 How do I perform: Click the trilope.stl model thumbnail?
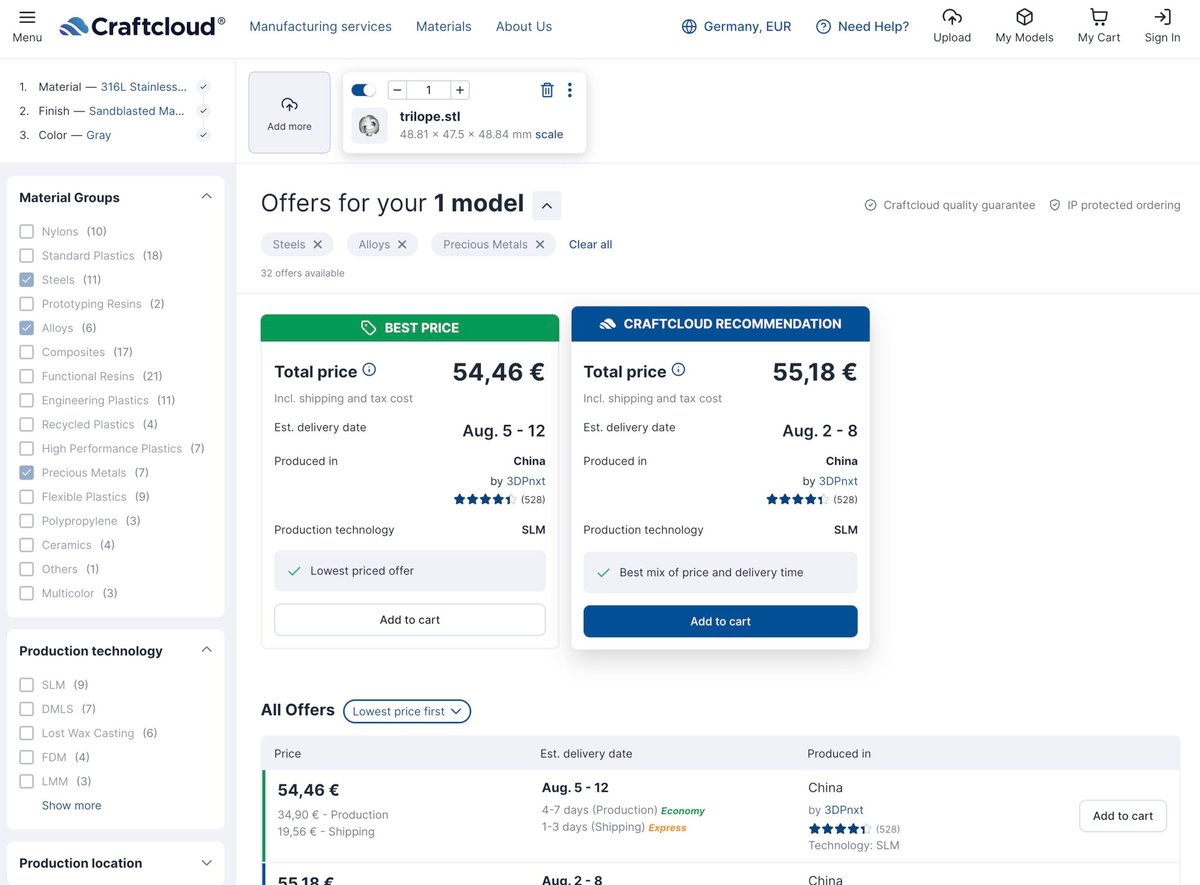click(x=369, y=126)
